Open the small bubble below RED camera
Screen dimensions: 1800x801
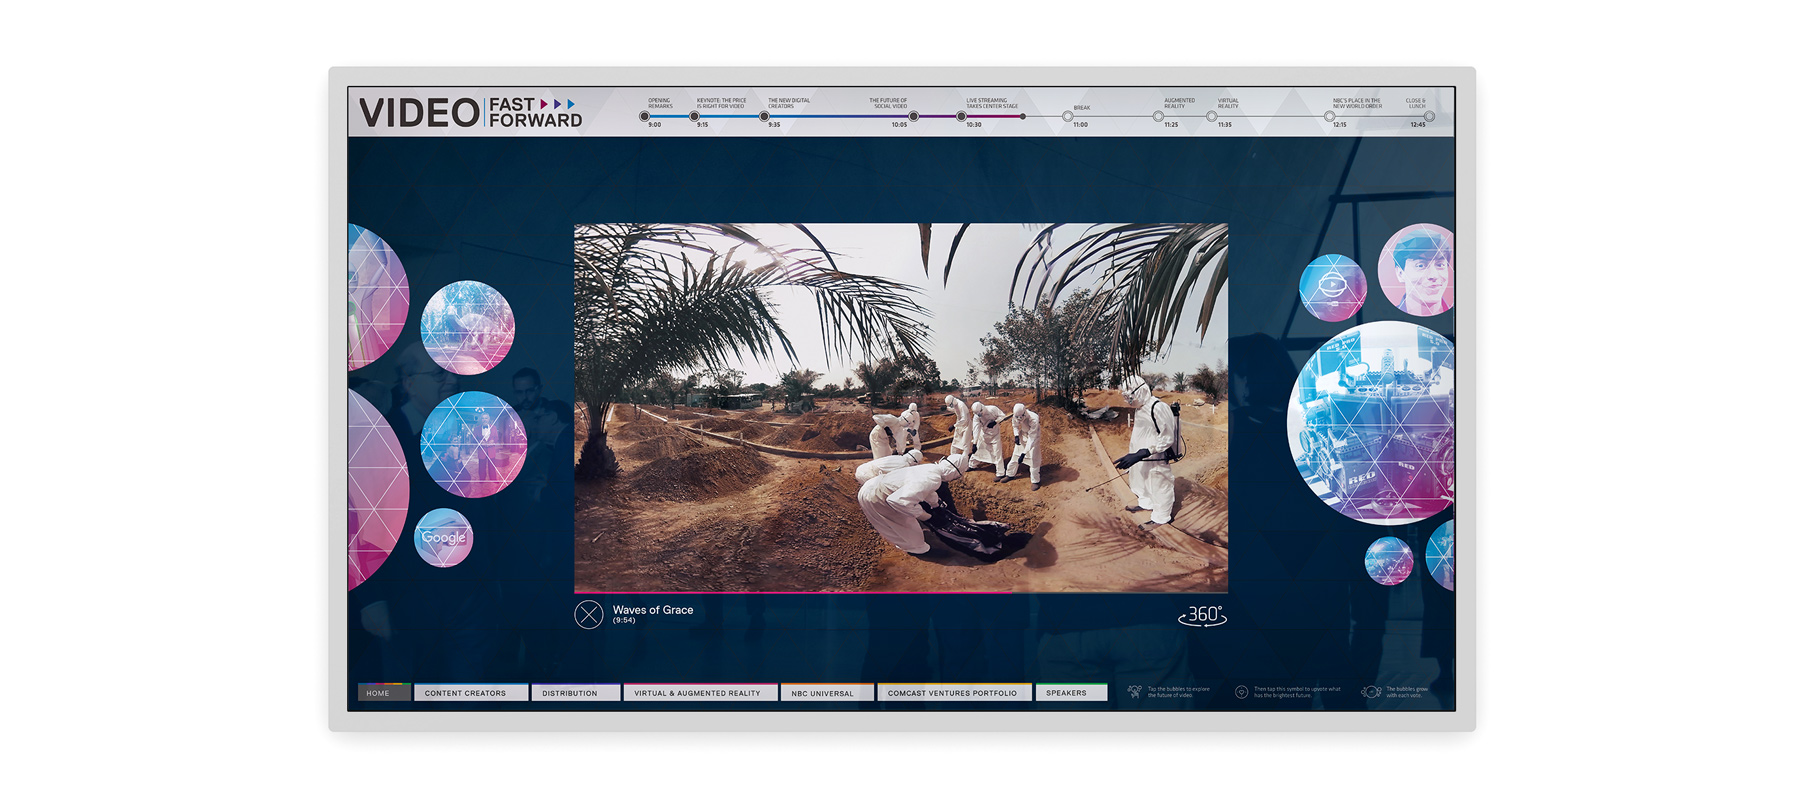click(1389, 561)
